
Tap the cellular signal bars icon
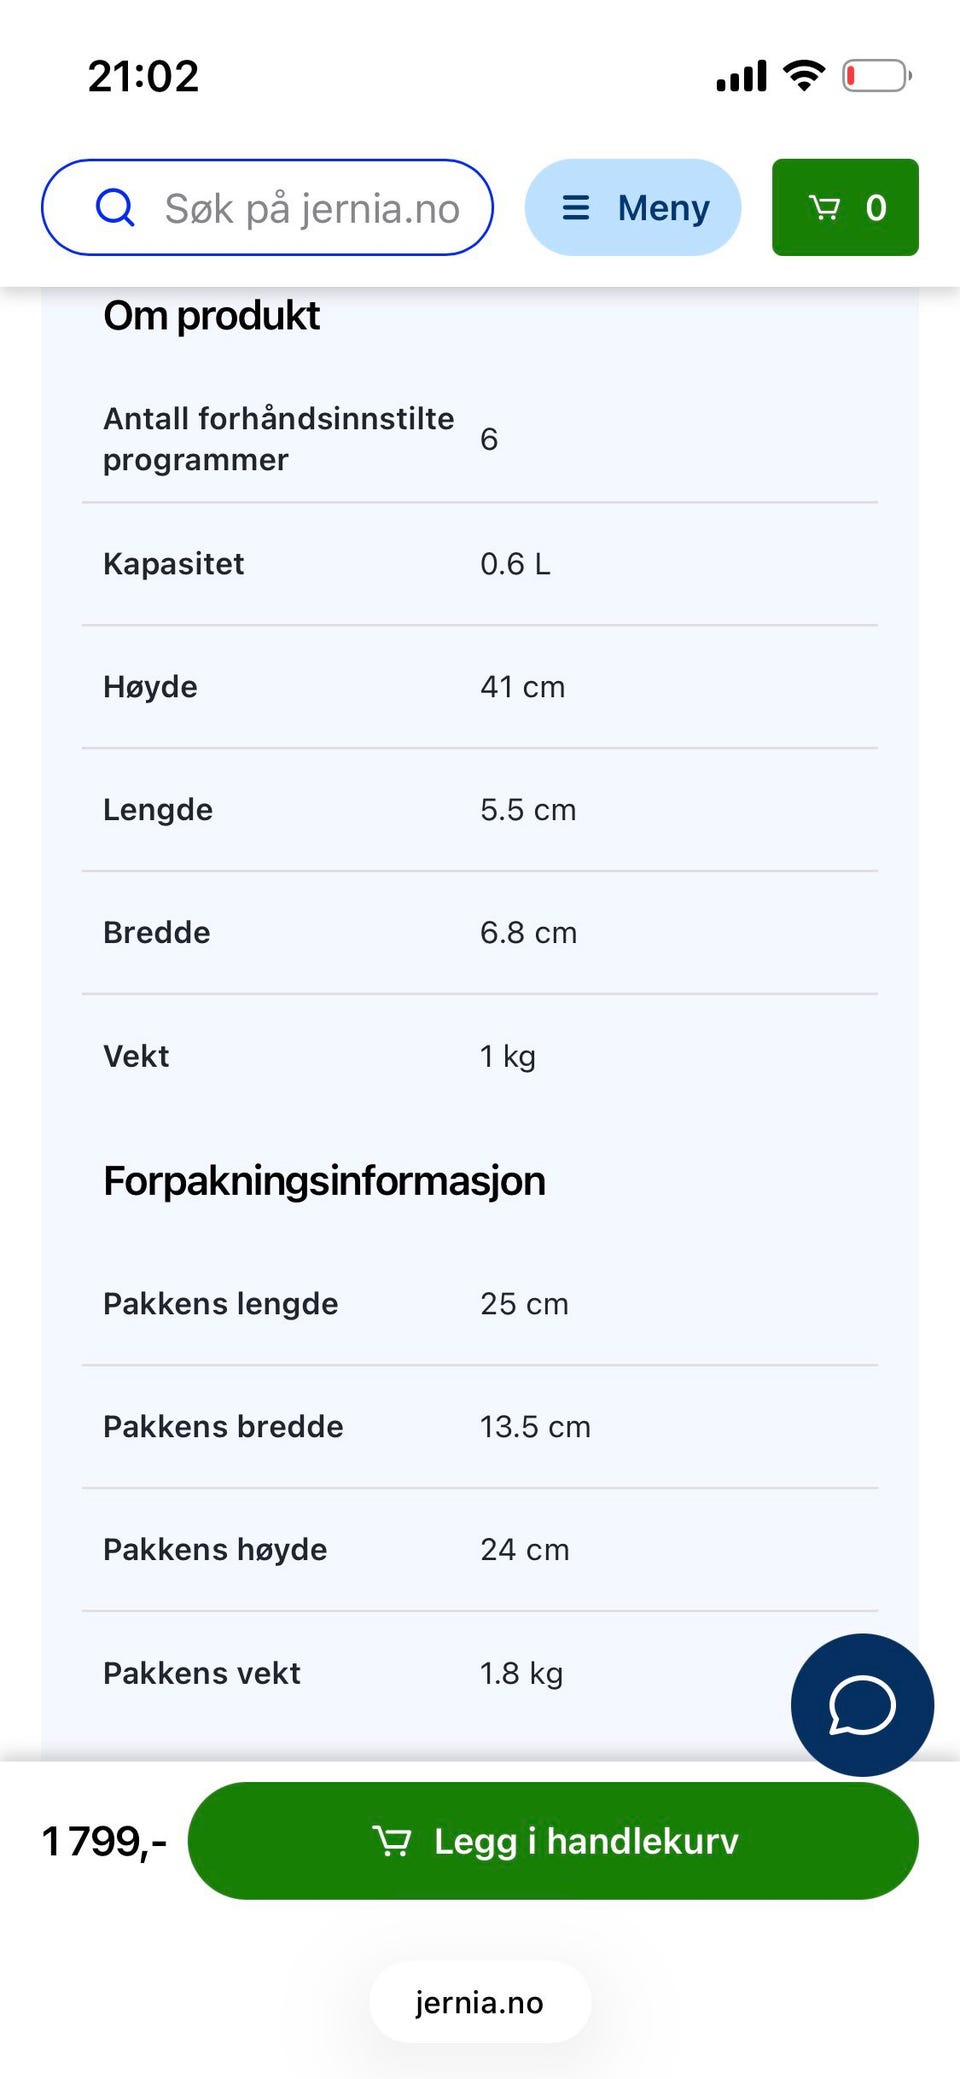click(741, 76)
